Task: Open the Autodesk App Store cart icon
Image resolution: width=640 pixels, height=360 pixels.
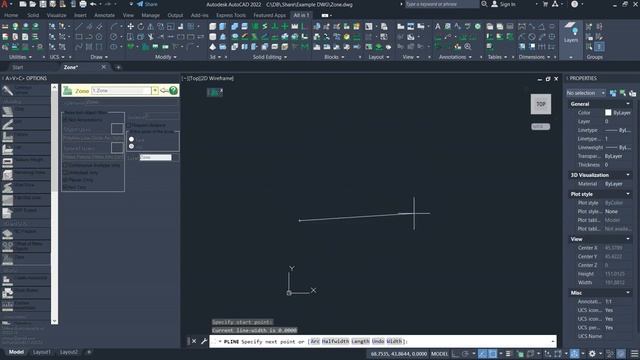Action: (x=545, y=4)
